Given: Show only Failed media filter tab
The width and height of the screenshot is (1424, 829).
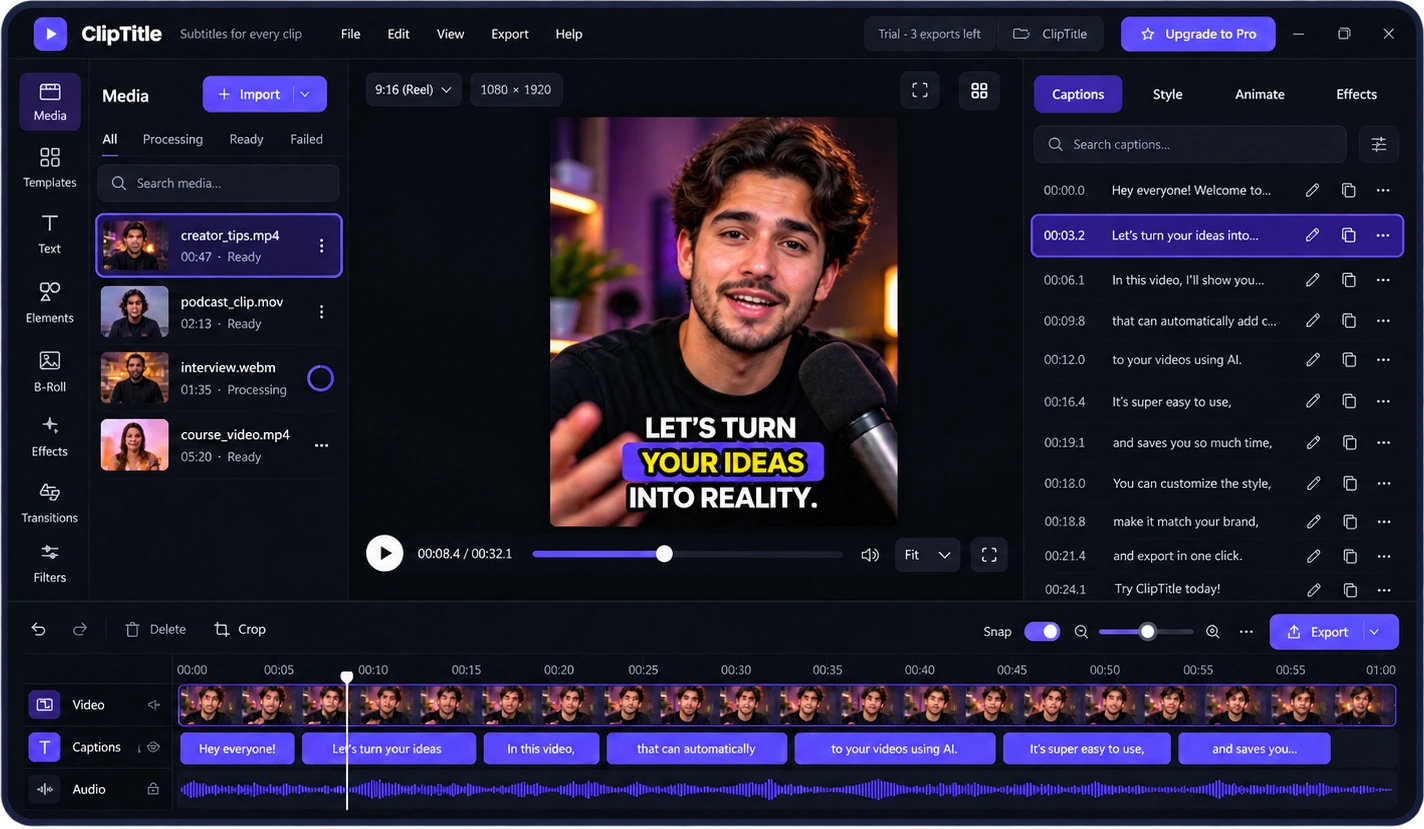Looking at the screenshot, I should (x=306, y=139).
